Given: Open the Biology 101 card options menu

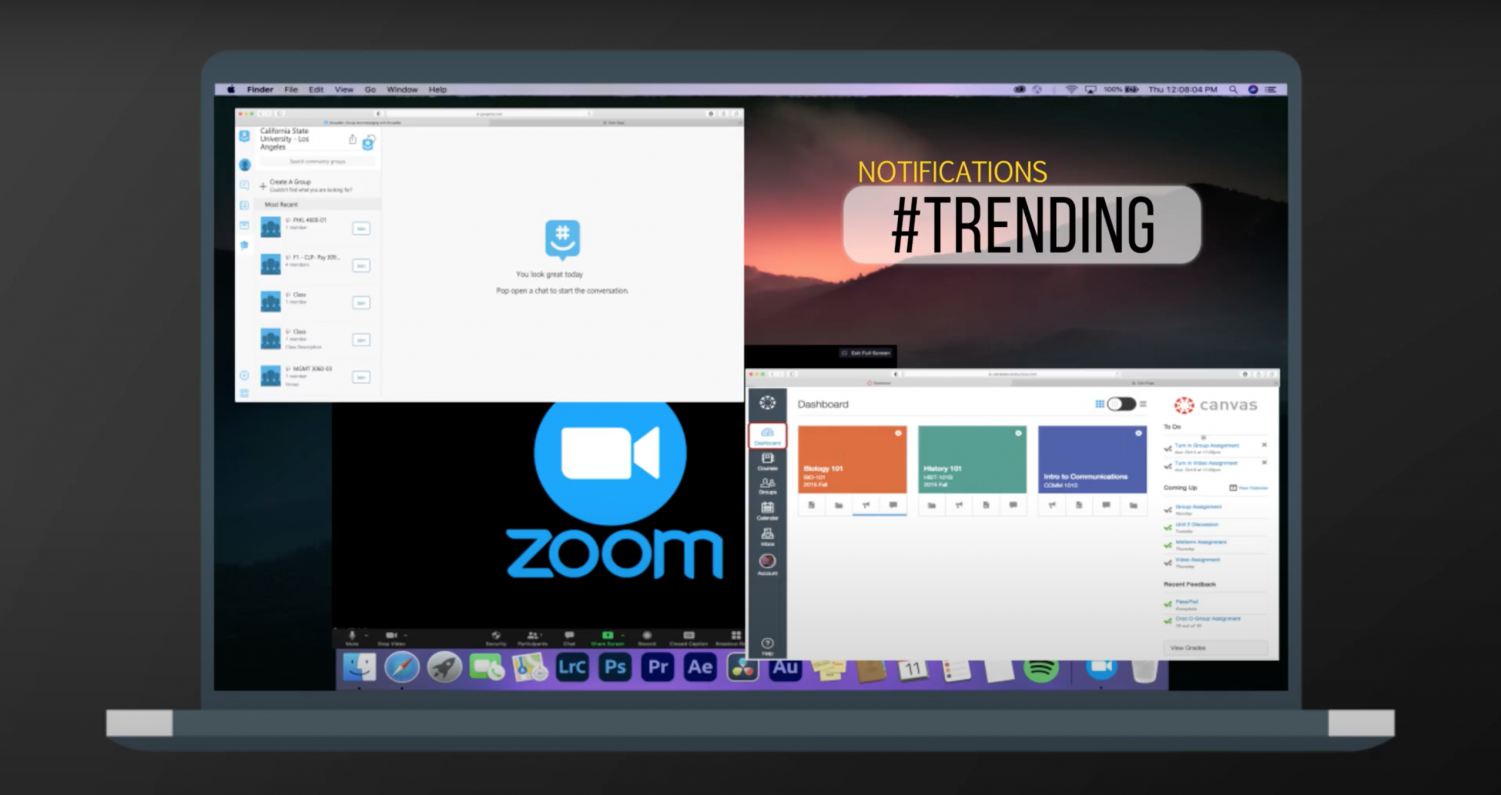Looking at the screenshot, I should point(898,433).
